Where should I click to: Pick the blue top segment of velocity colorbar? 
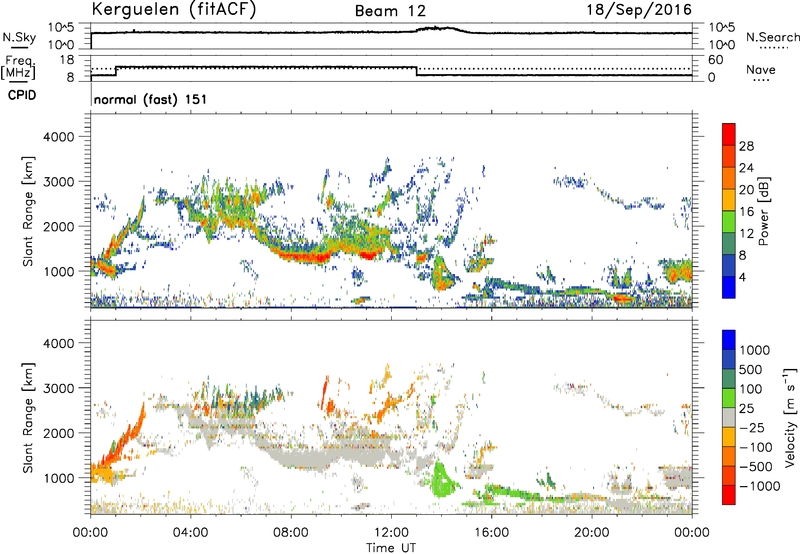click(x=729, y=340)
